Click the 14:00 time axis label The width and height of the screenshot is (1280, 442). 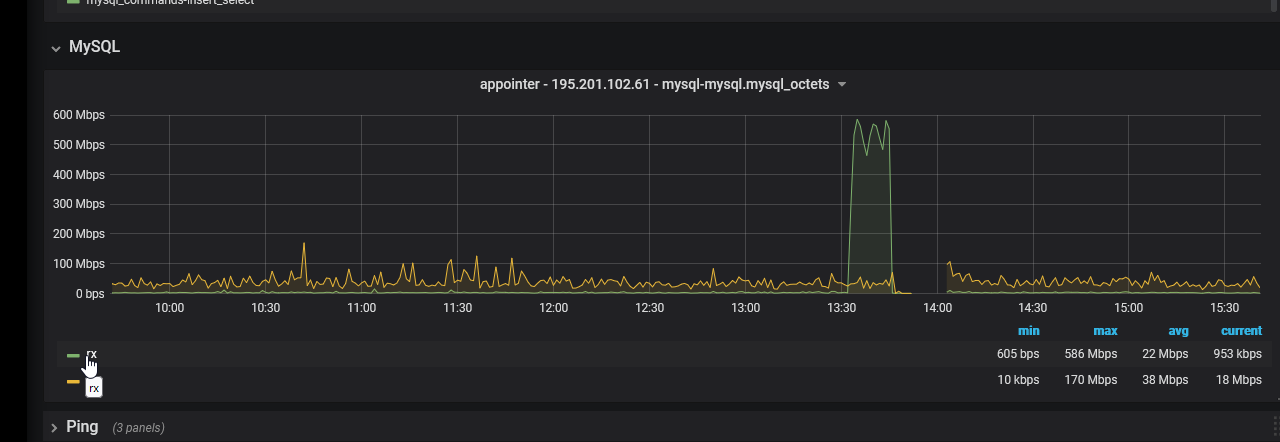[x=937, y=308]
